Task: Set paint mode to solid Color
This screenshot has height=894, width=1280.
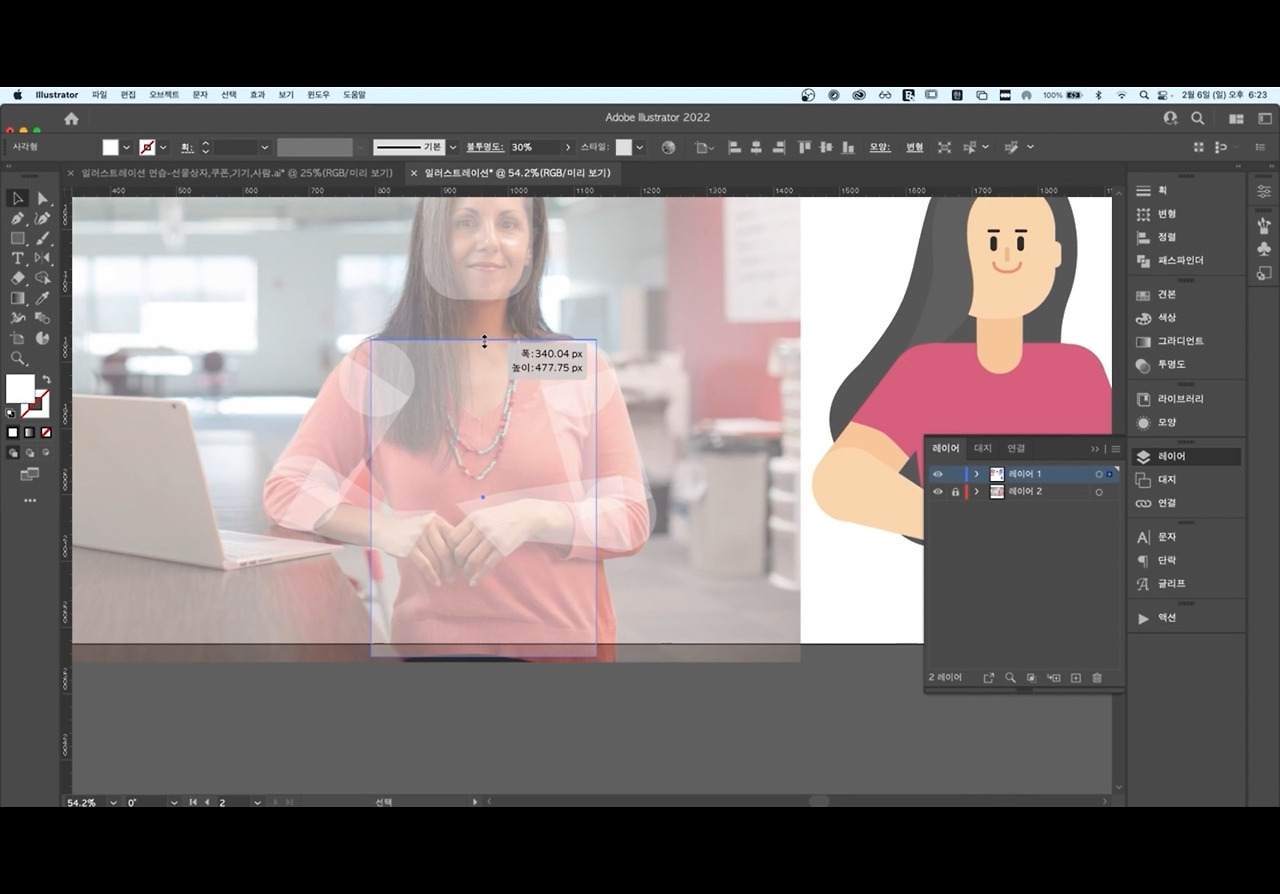Action: point(13,433)
